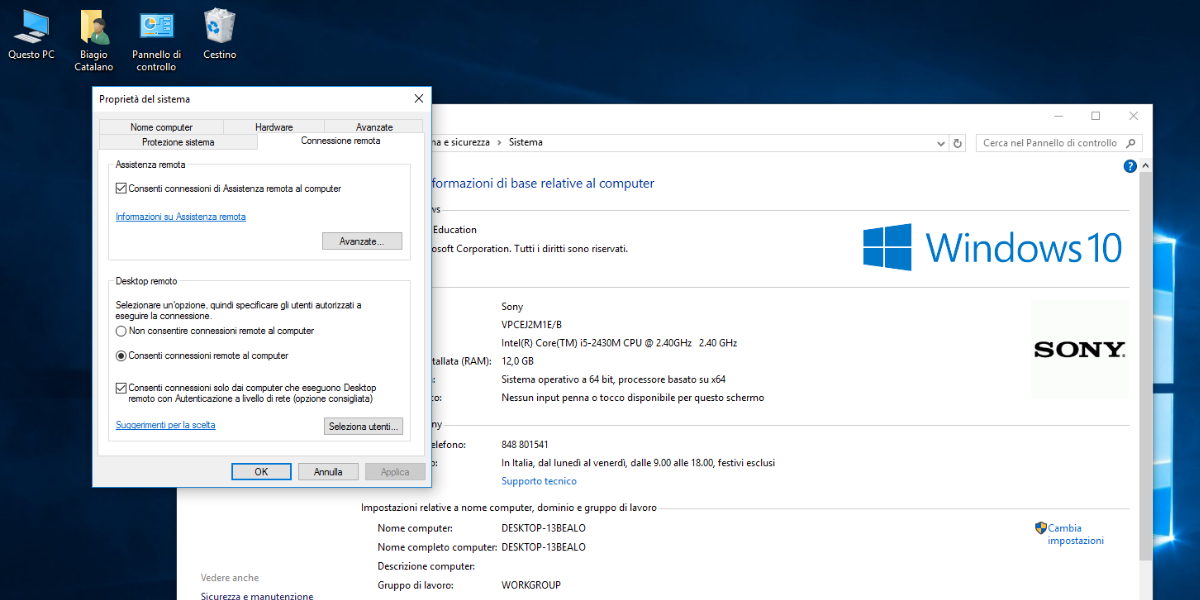Click the 12,0 GB RAM value
Screen dimensions: 1200x600
click(x=517, y=361)
